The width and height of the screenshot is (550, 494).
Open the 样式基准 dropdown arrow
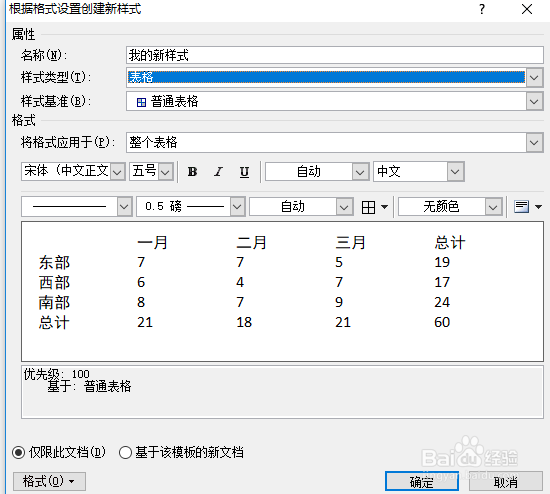534,102
